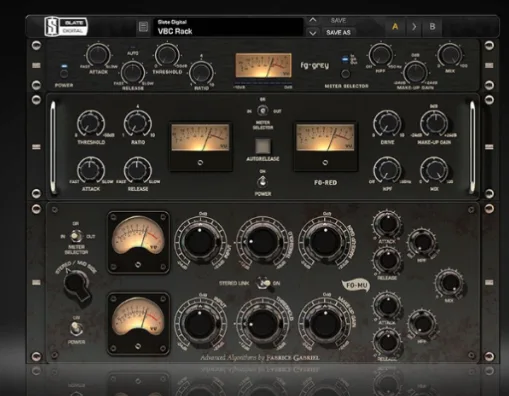
Task: Flip the FG-MU power switch
Action: pyautogui.click(x=76, y=329)
